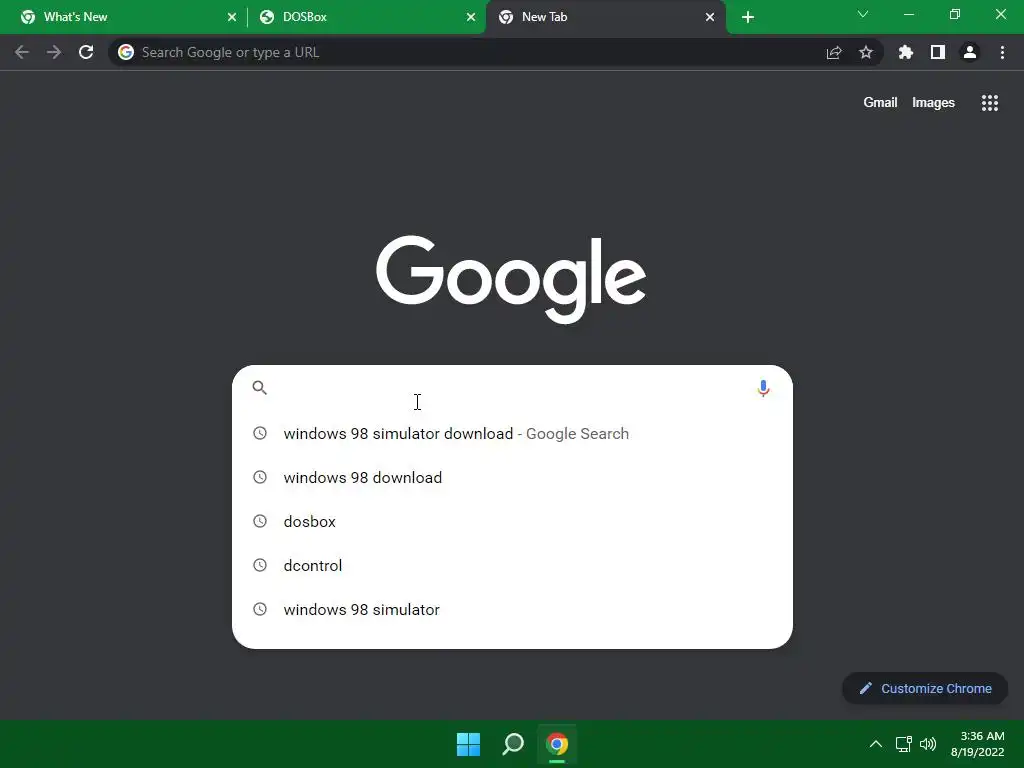Close the New Tab tab
The image size is (1024, 768).
(710, 17)
